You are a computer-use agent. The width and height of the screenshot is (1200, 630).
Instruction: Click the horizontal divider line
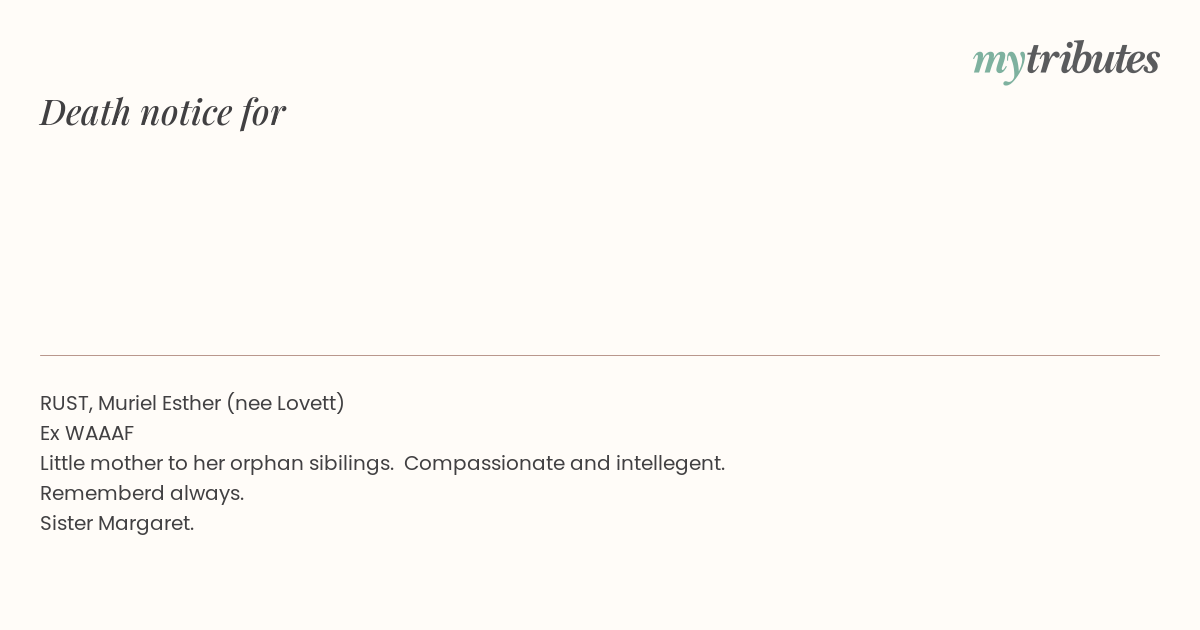[600, 355]
